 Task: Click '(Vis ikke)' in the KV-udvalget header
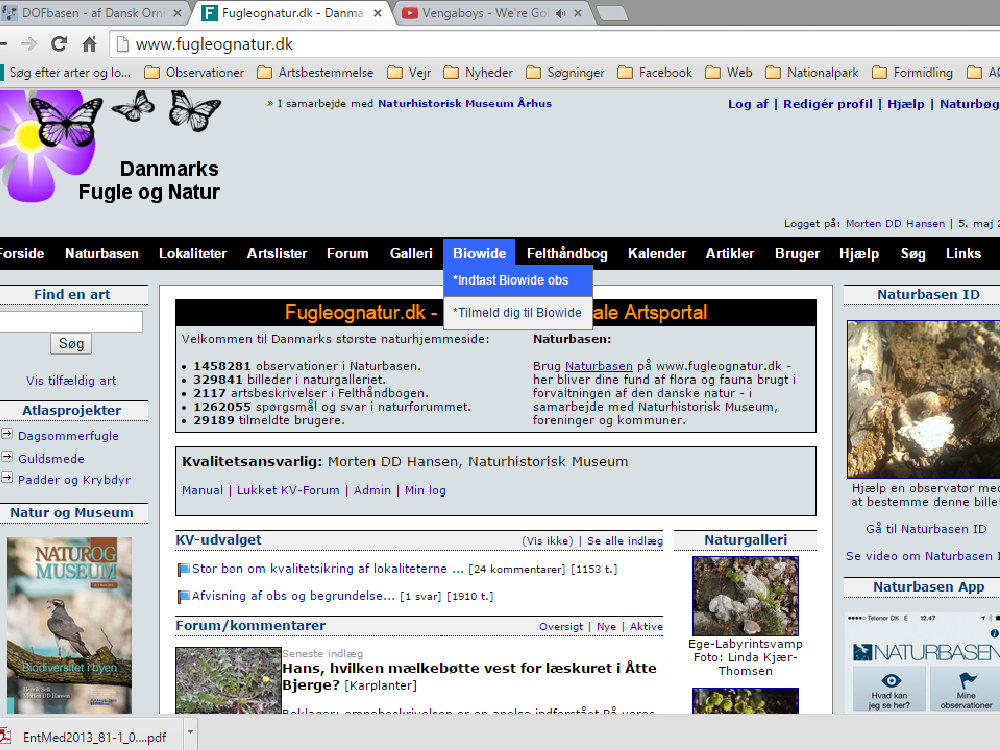[x=548, y=541]
